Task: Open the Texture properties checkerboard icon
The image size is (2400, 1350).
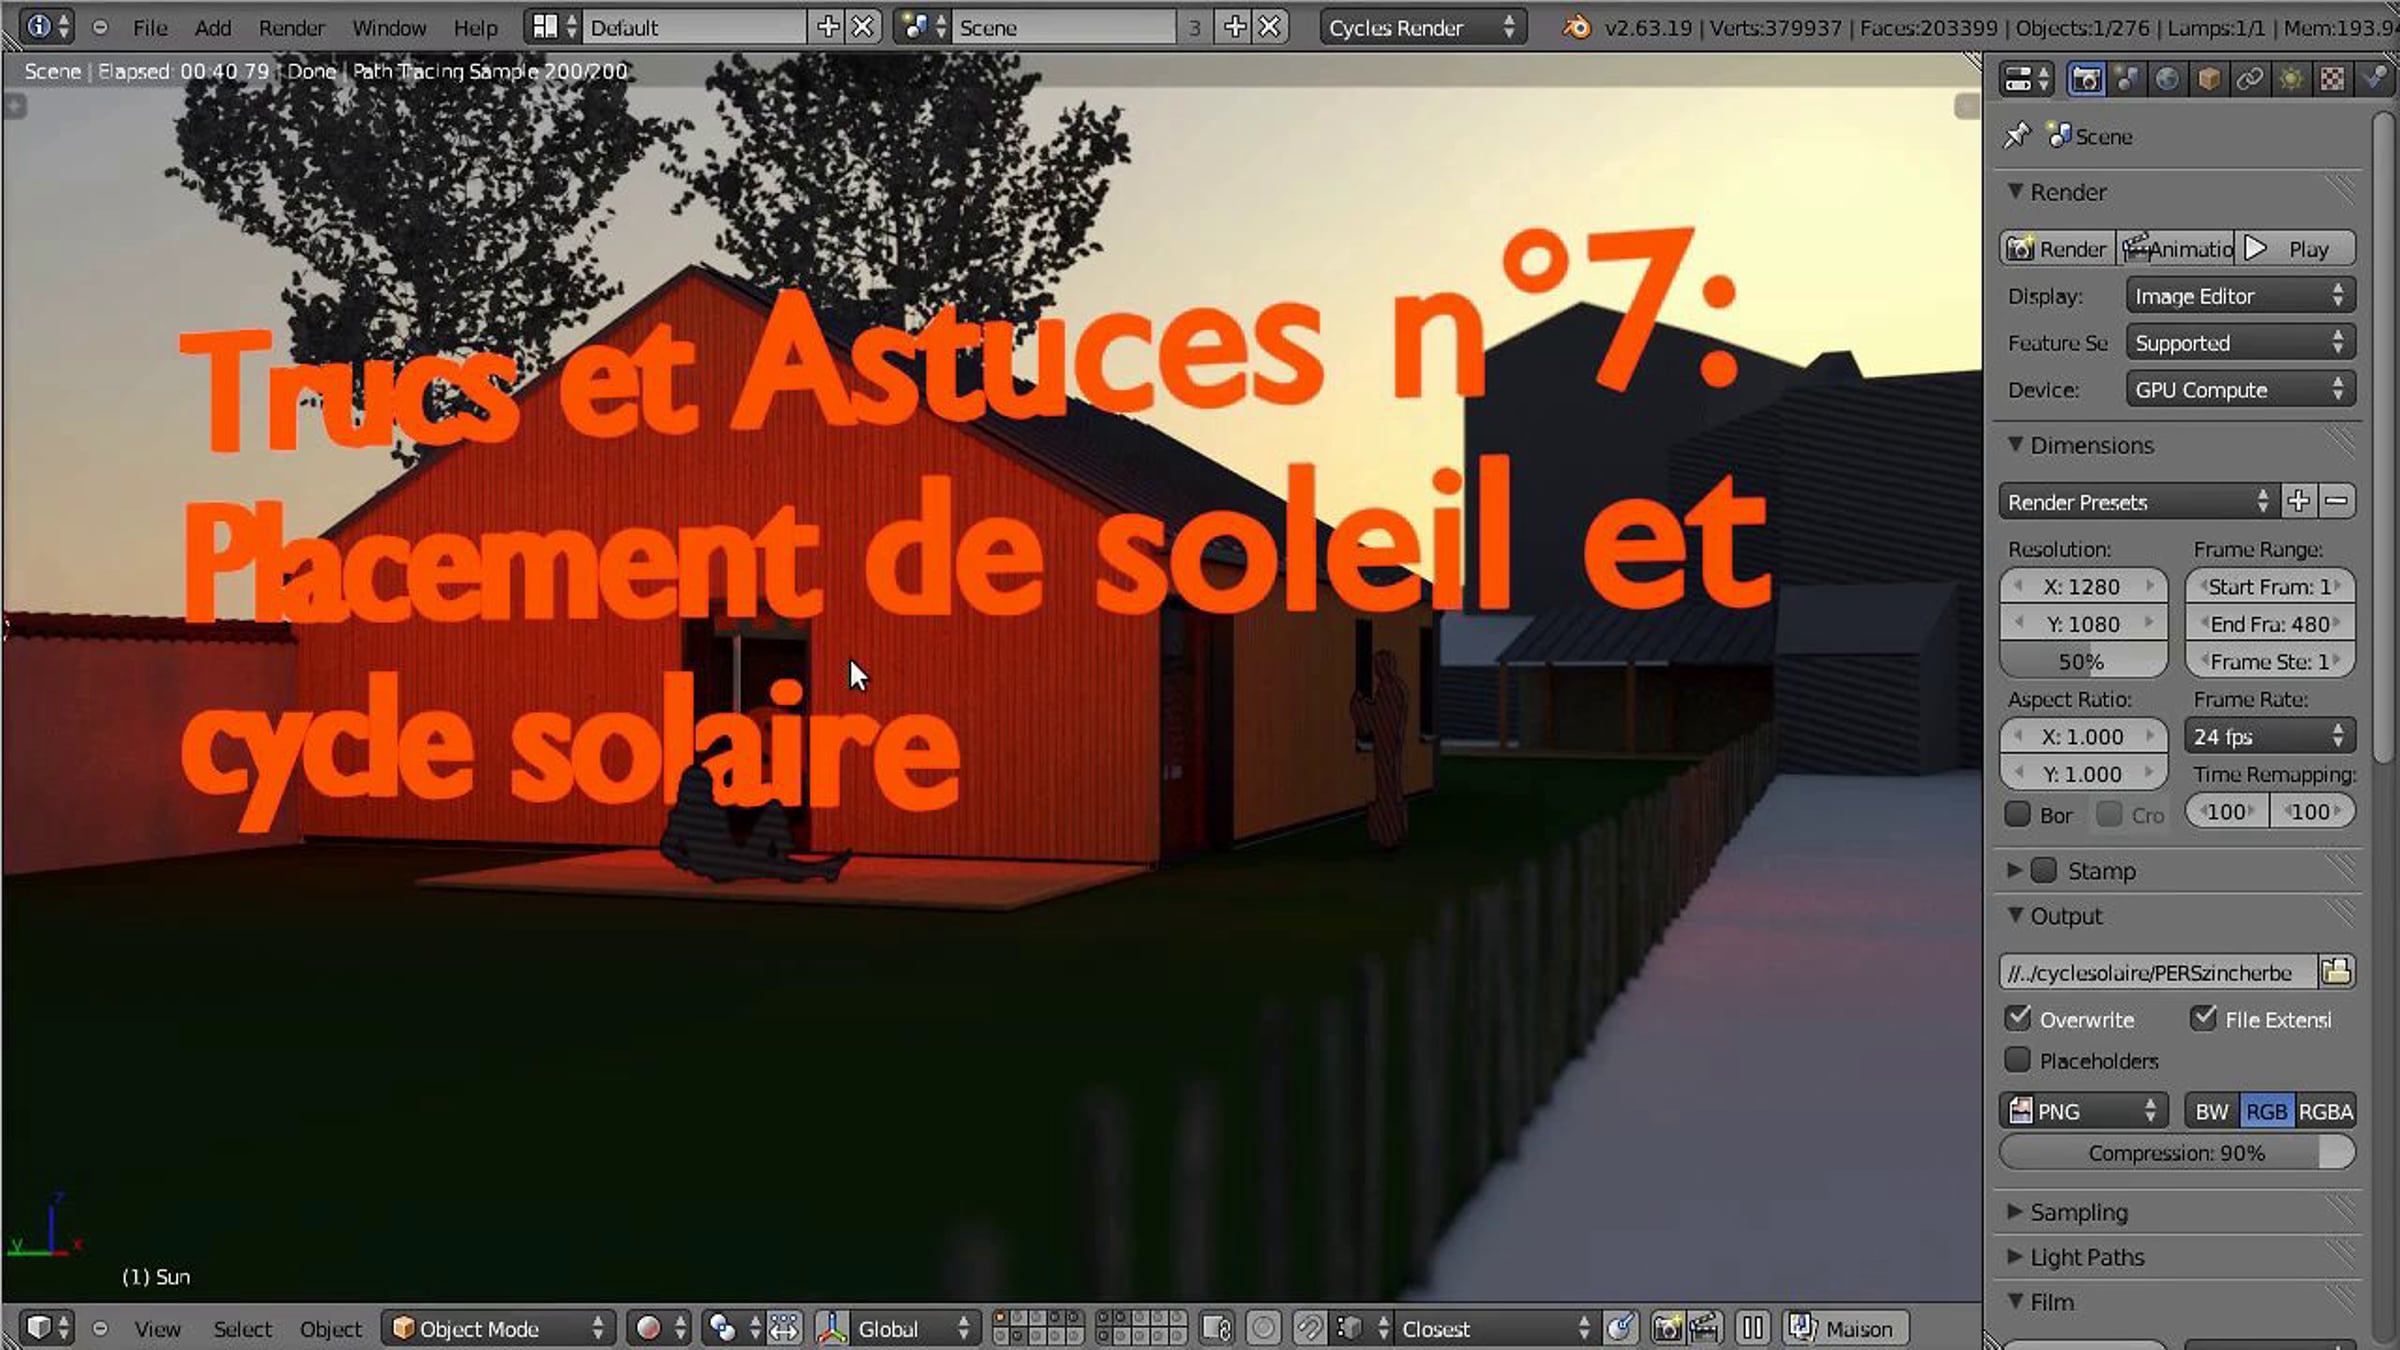Action: coord(2332,79)
